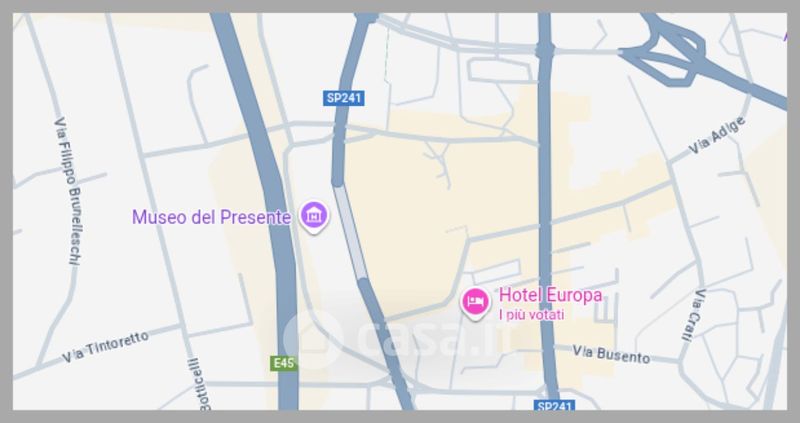Click the Via Crati street label
Viewport: 800px width, 423px height.
point(694,315)
